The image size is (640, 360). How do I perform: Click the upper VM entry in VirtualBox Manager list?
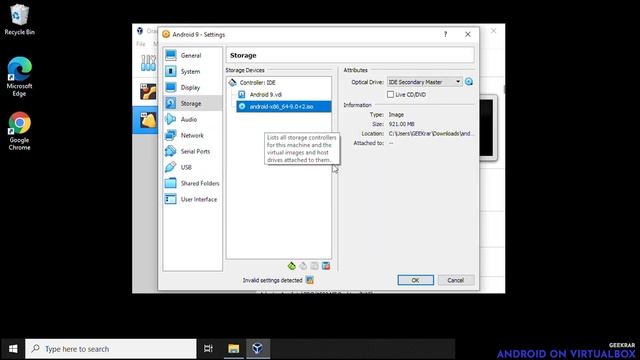coord(146,92)
